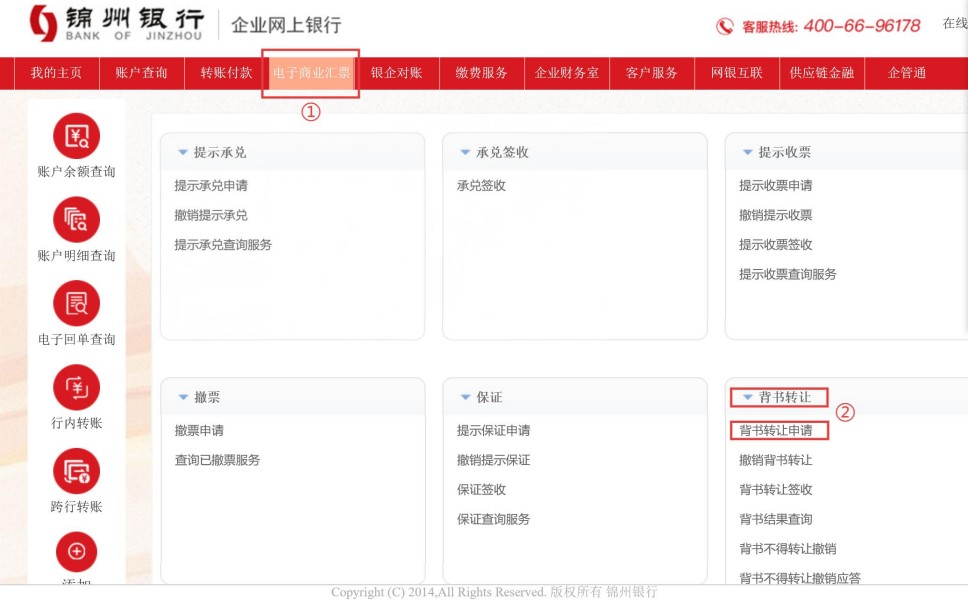Open the cross-bank transfer icon
Viewport: 968px width, 600px height.
click(76, 471)
